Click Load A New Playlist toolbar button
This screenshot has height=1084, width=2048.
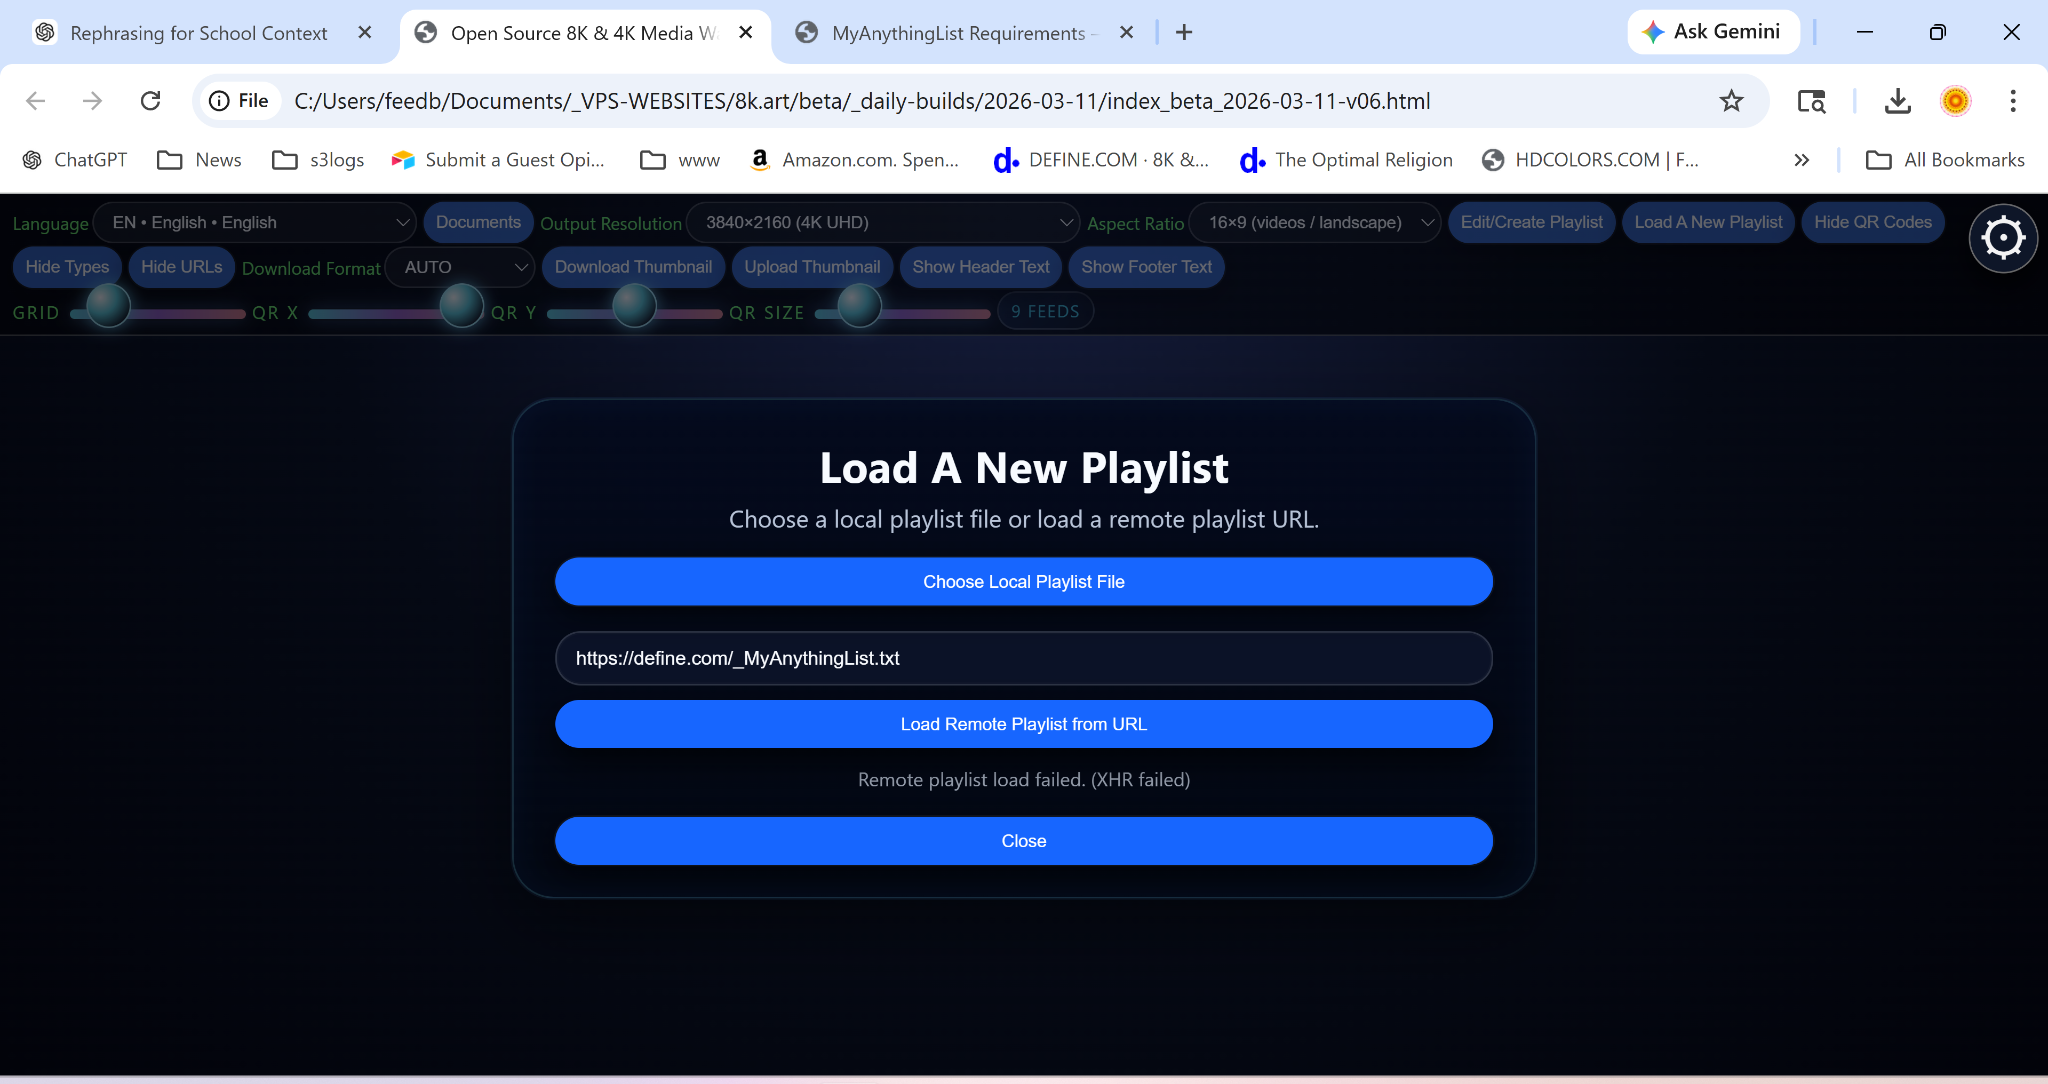[x=1708, y=222]
